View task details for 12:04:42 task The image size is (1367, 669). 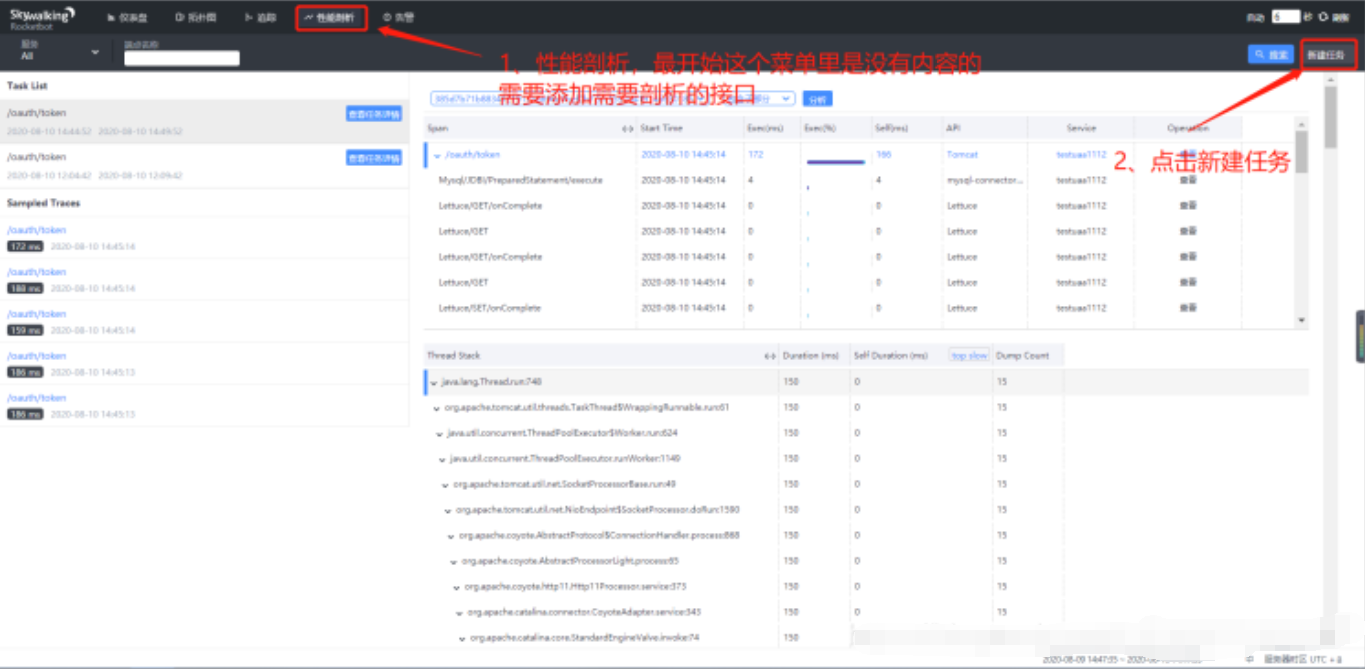tap(374, 157)
